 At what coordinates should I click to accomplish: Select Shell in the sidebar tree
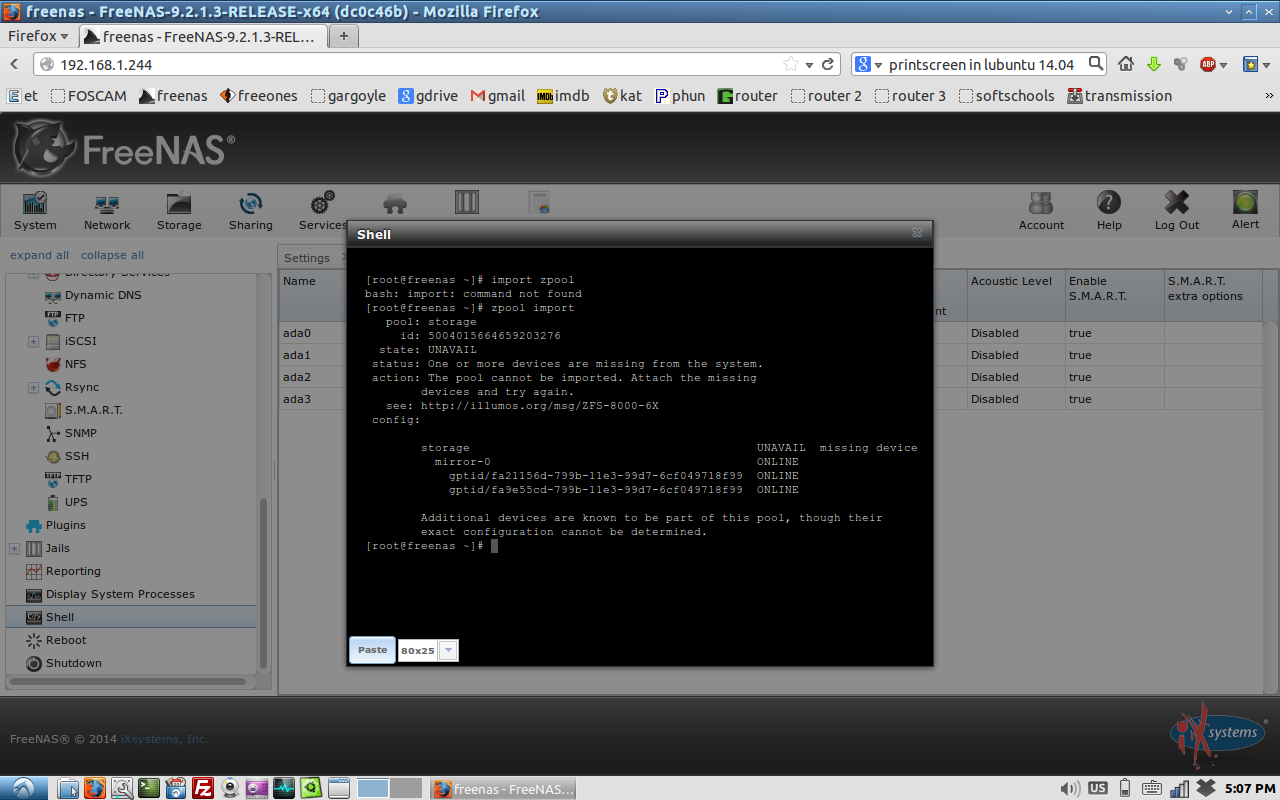pyautogui.click(x=60, y=617)
